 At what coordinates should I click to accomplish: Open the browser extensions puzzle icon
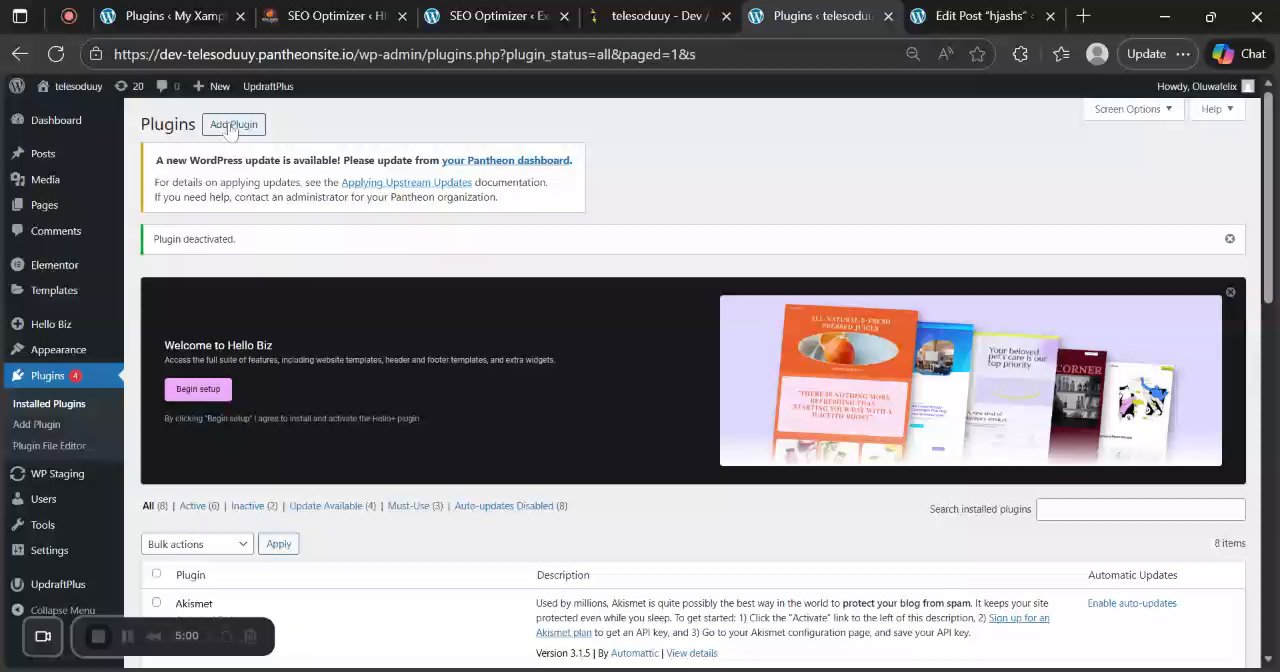tap(1020, 54)
